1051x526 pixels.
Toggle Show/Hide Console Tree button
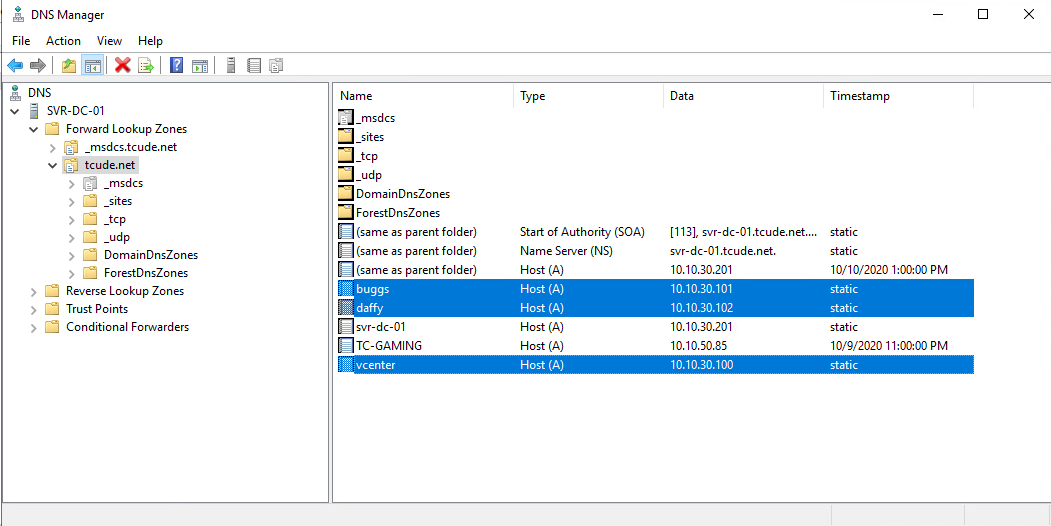coord(92,65)
